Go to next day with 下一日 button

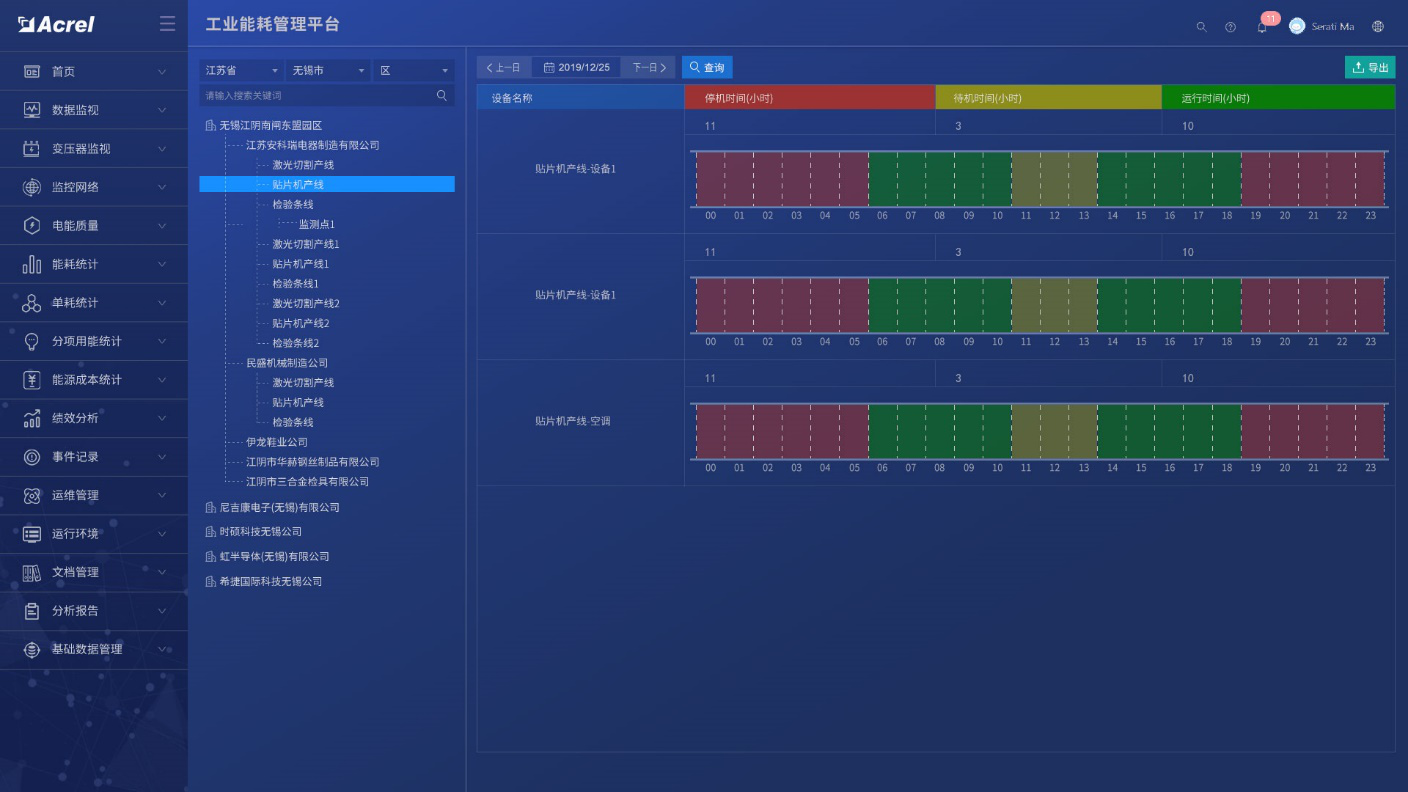(x=648, y=67)
